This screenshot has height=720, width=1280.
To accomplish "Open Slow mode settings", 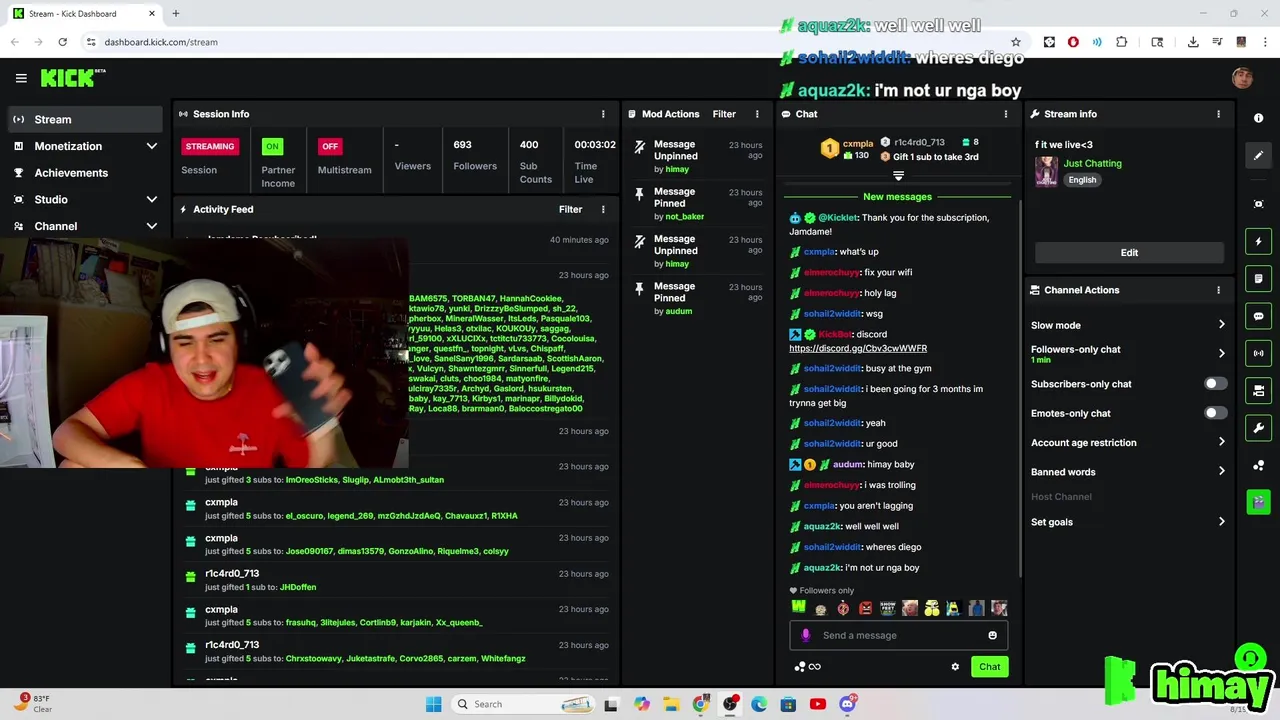I will click(x=1128, y=325).
